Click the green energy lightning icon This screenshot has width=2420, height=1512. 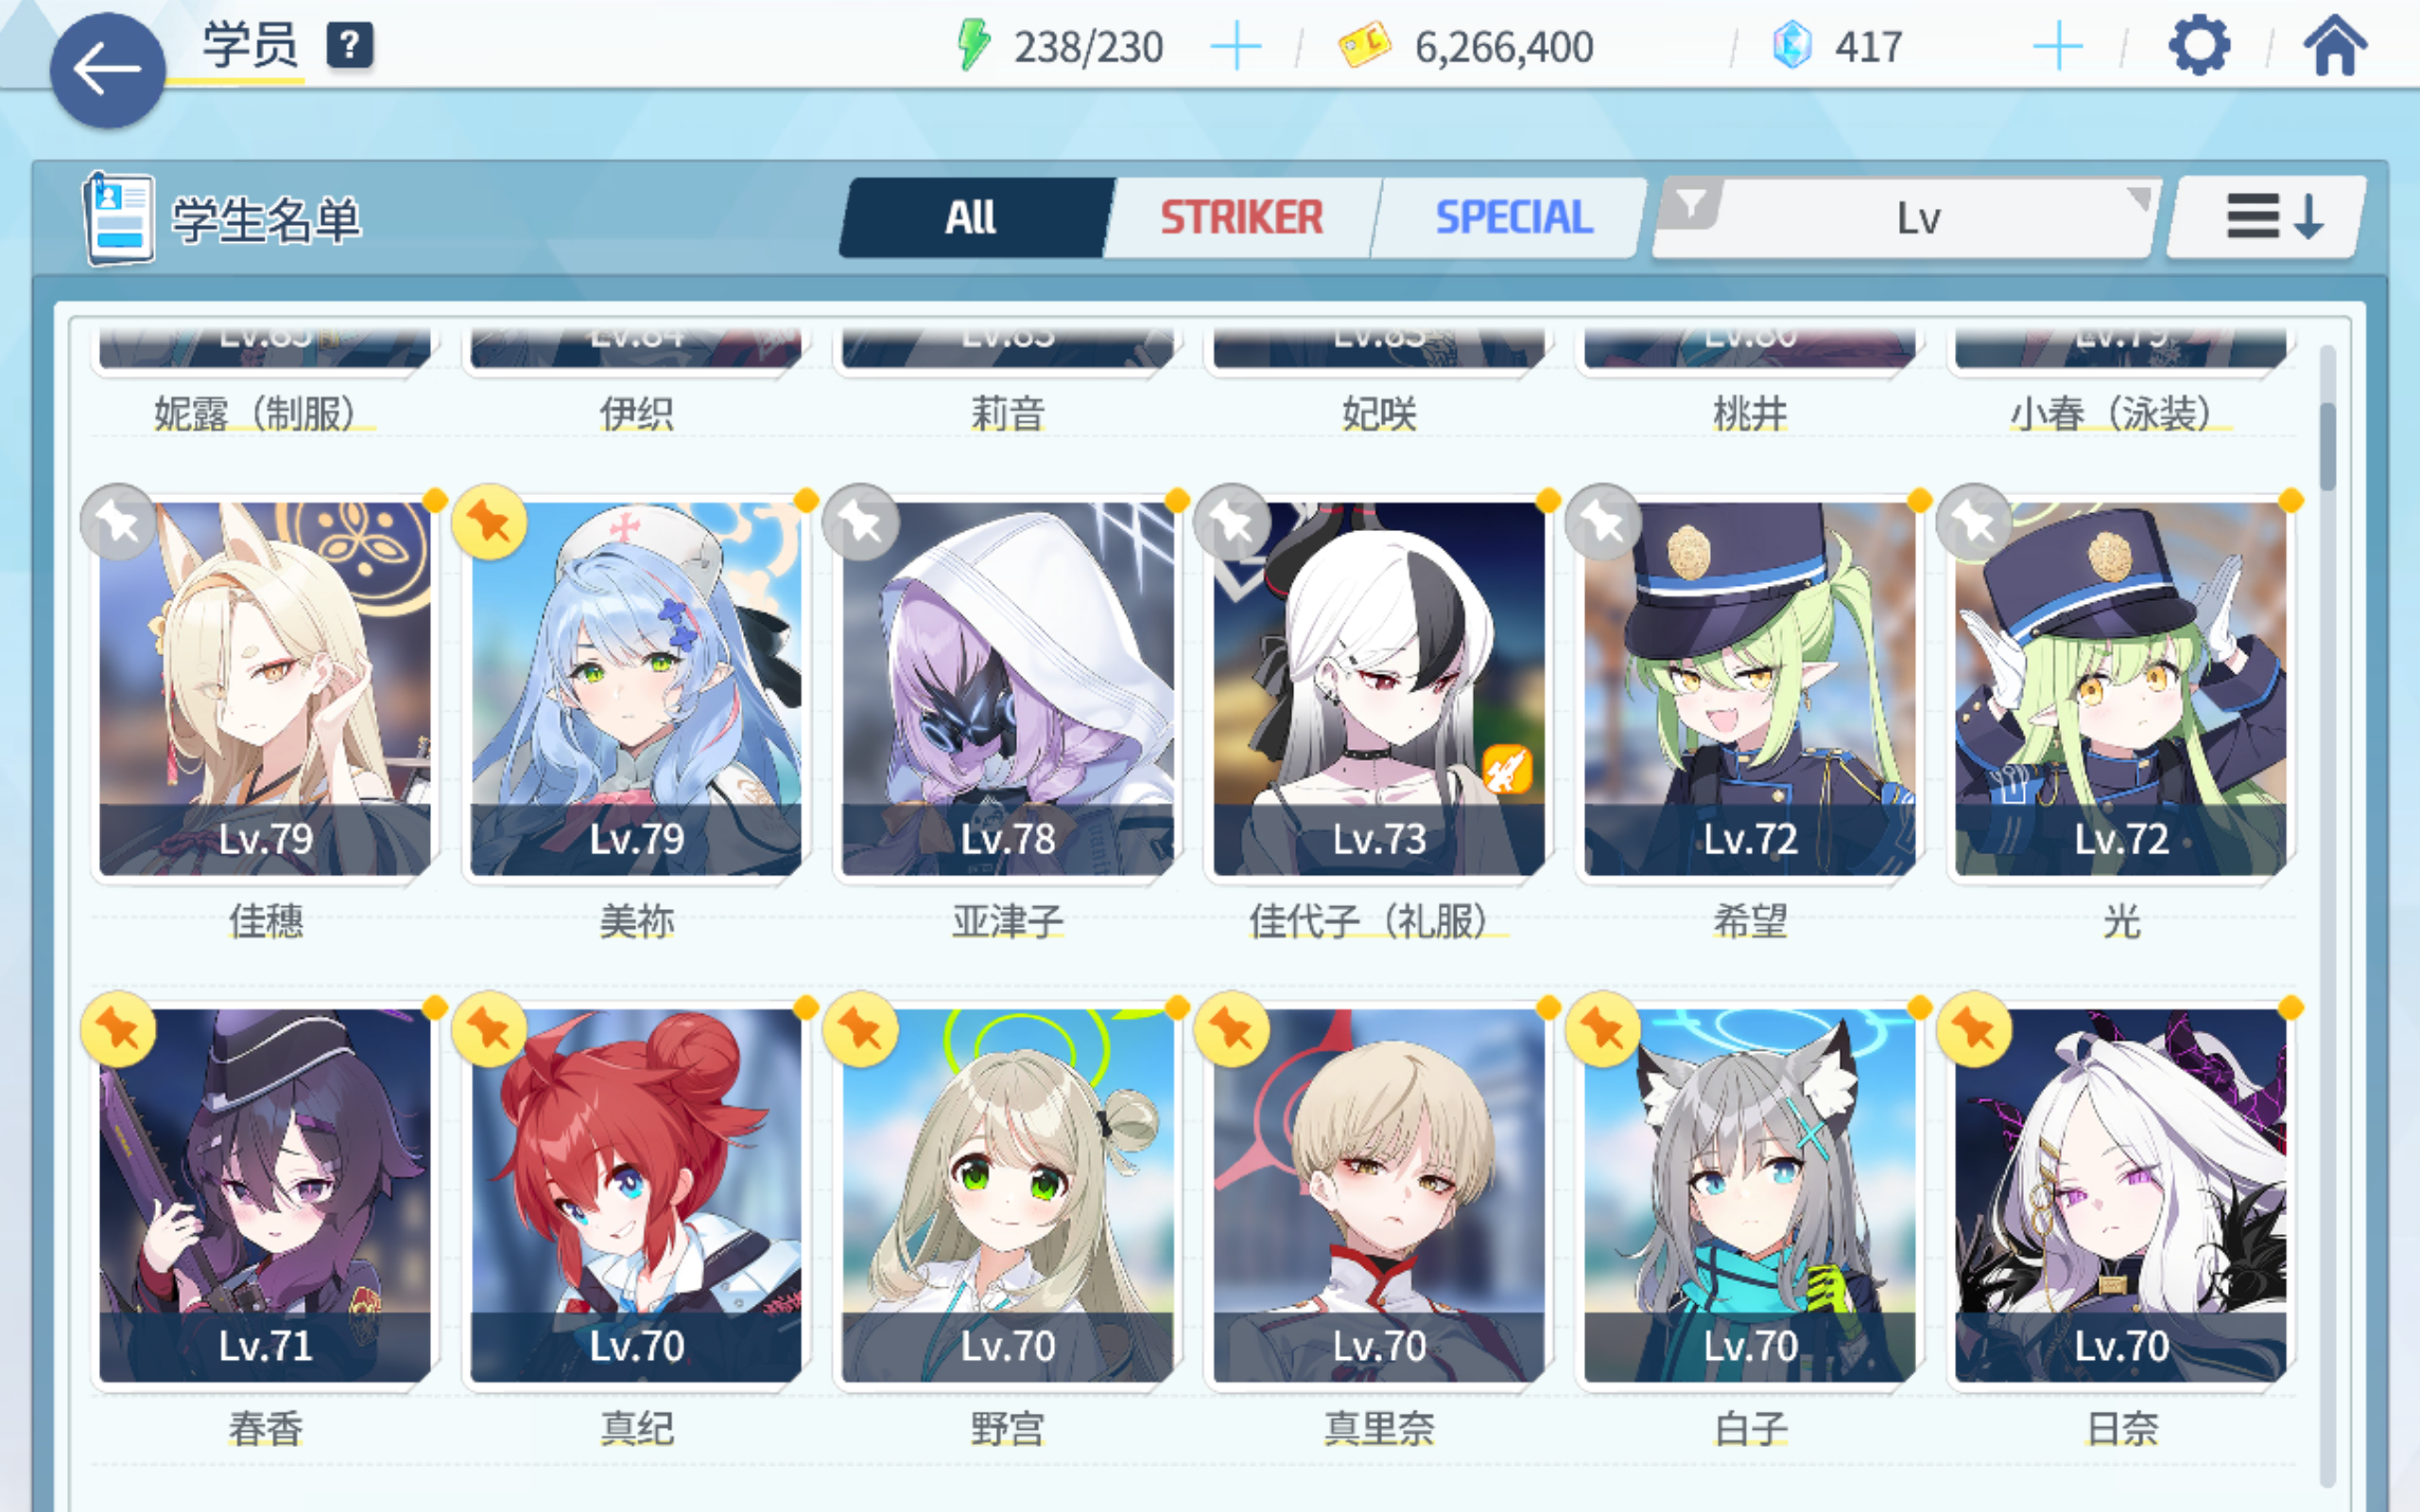[x=973, y=46]
